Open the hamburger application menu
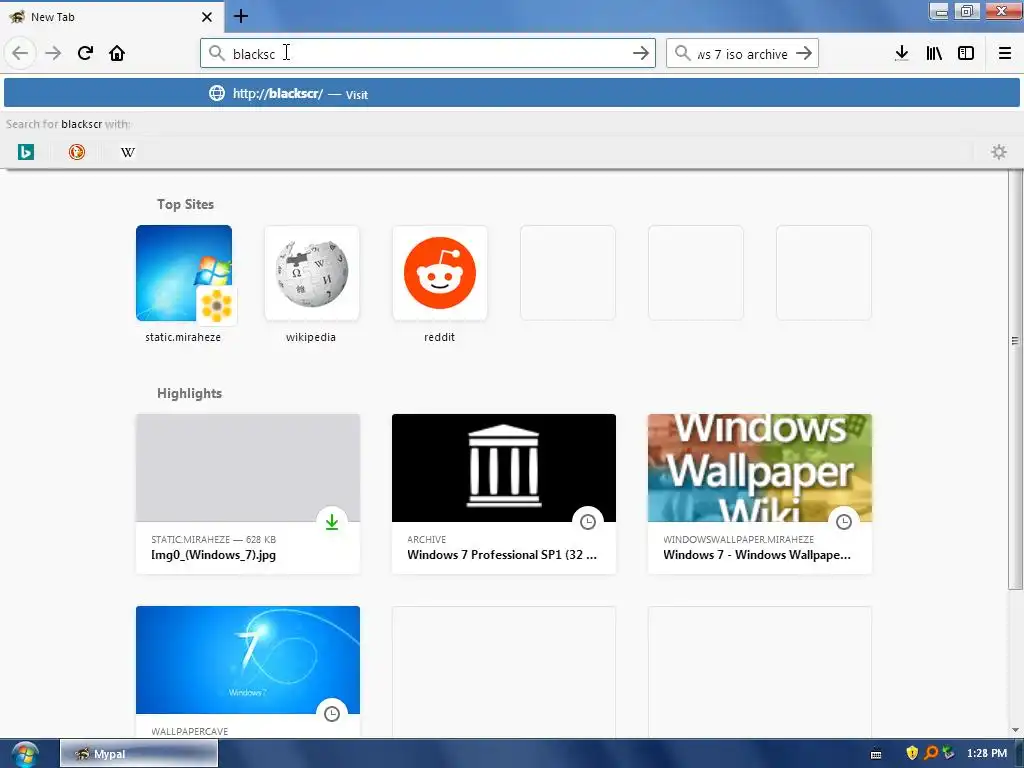This screenshot has height=768, width=1024. point(1005,53)
